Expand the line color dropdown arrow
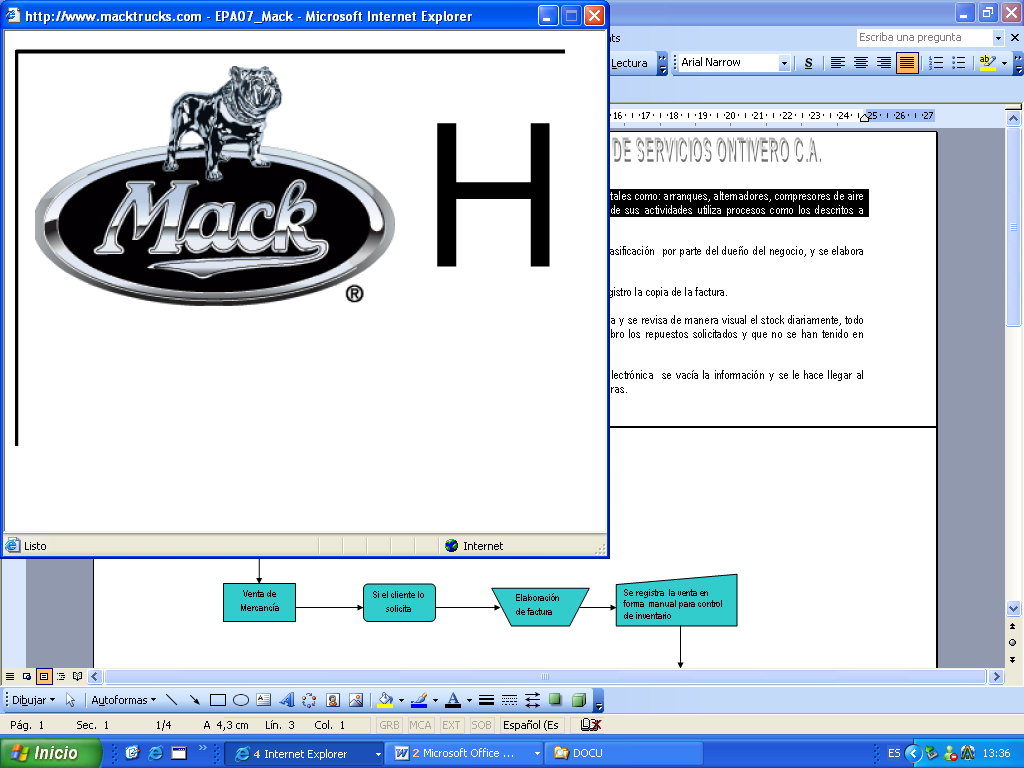The image size is (1024, 768). tap(435, 700)
